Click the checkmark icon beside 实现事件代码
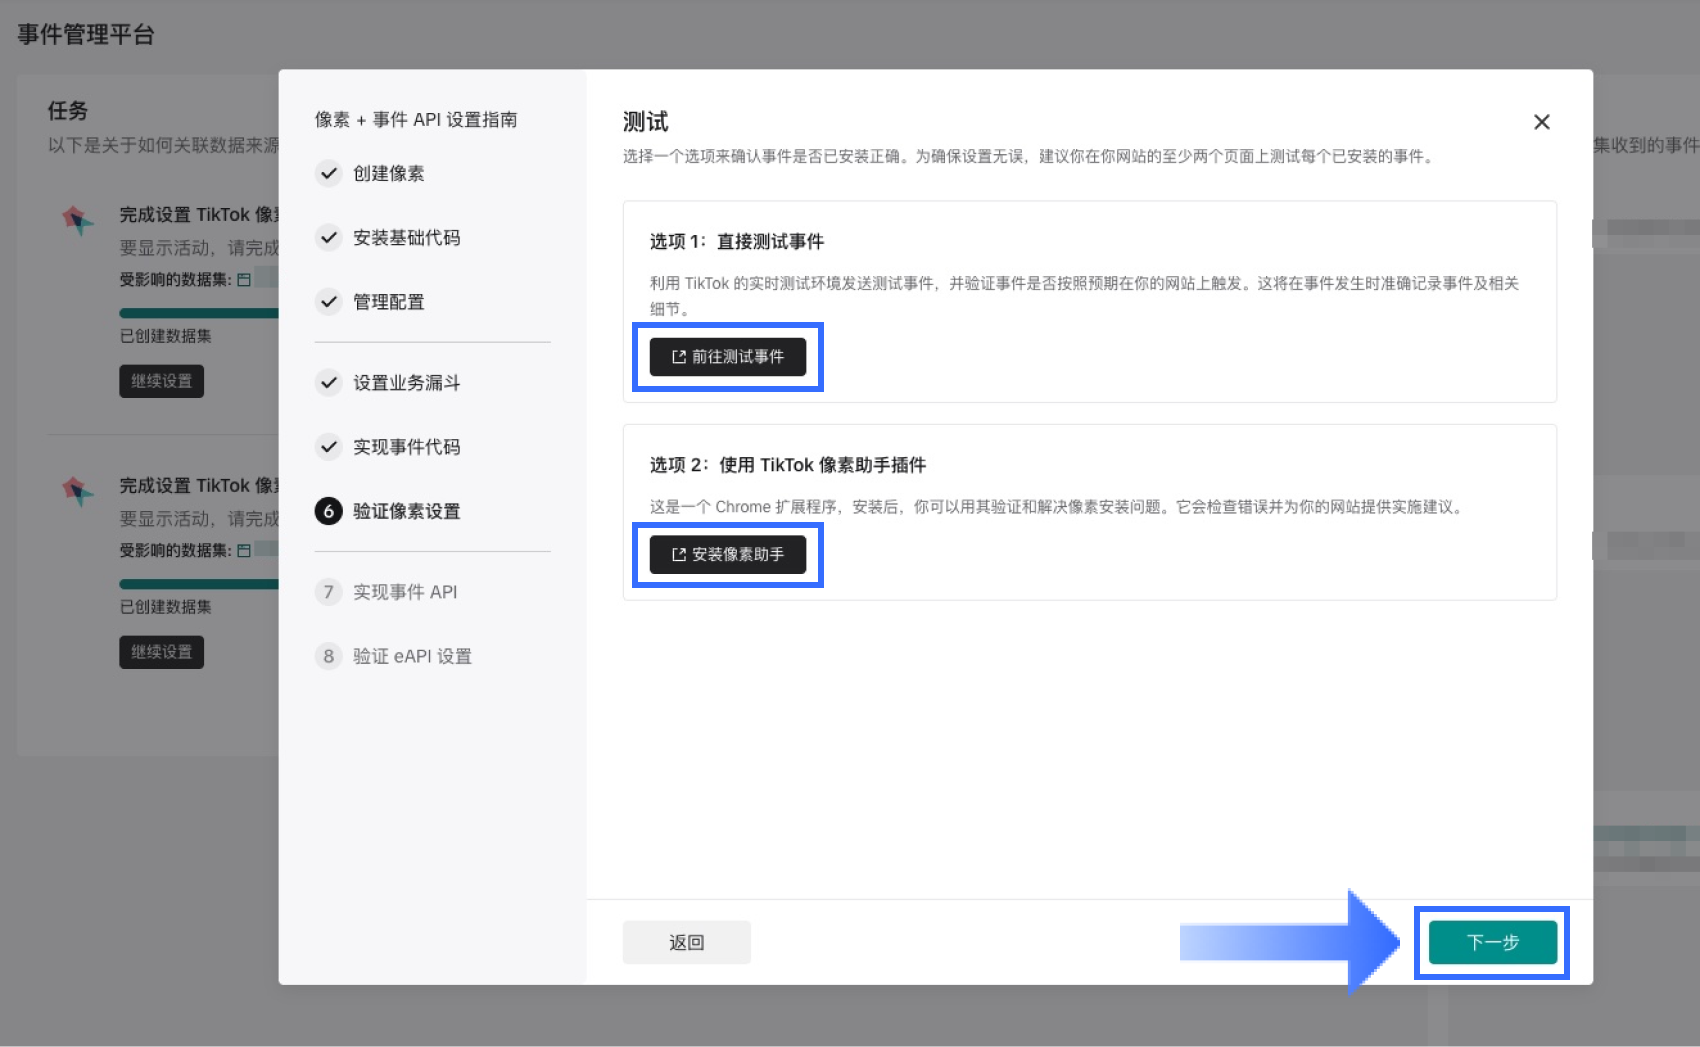The width and height of the screenshot is (1700, 1047). [x=328, y=446]
